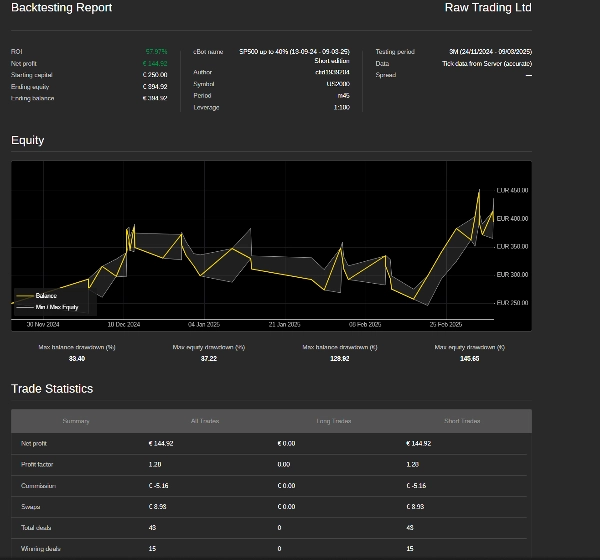This screenshot has height=560, width=600.
Task: Click the EUR 450.00 axis label
Action: tap(512, 190)
